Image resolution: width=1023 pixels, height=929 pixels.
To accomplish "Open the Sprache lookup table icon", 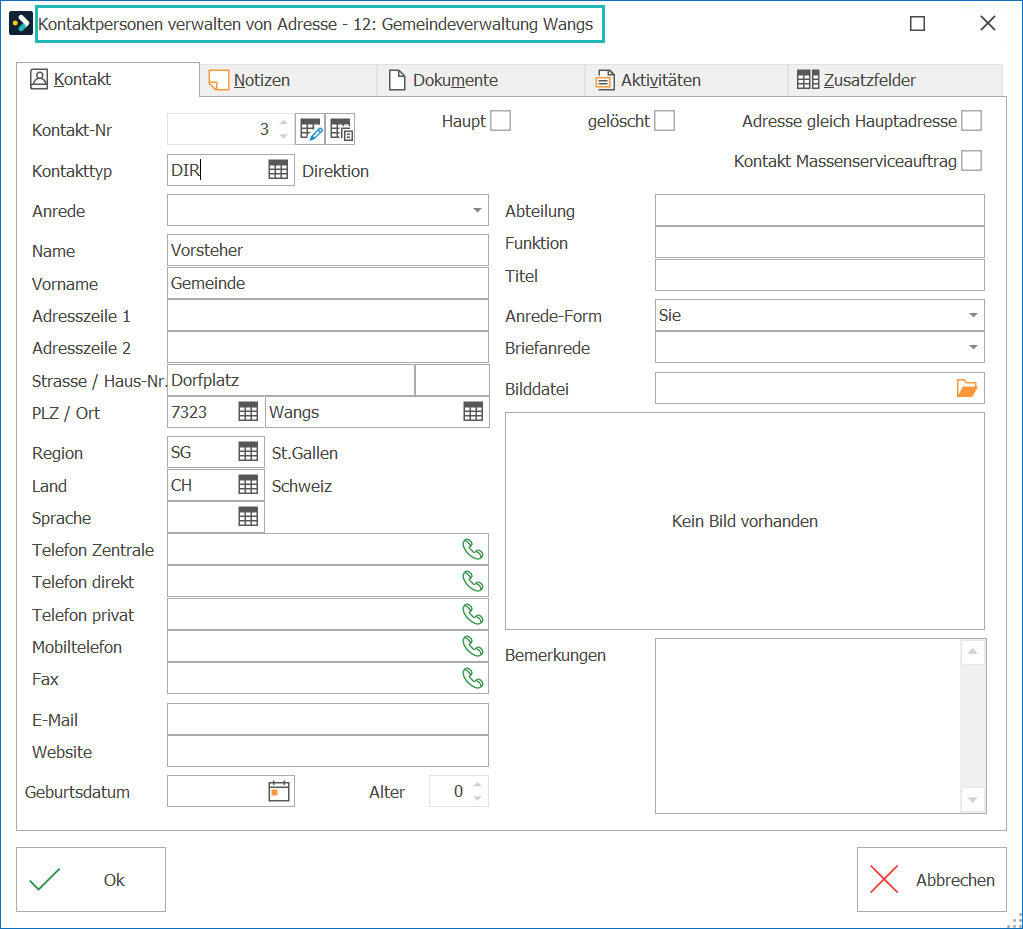I will (248, 517).
